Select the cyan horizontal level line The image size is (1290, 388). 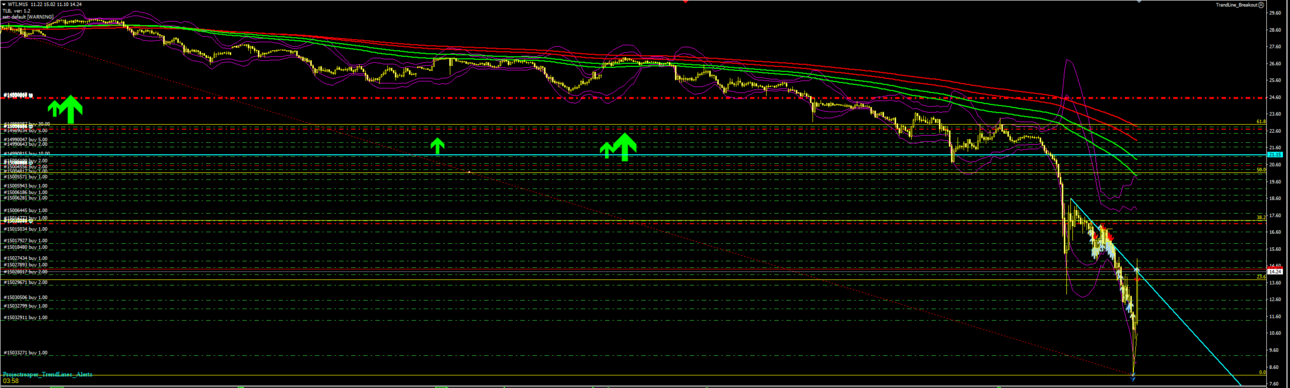pos(633,155)
